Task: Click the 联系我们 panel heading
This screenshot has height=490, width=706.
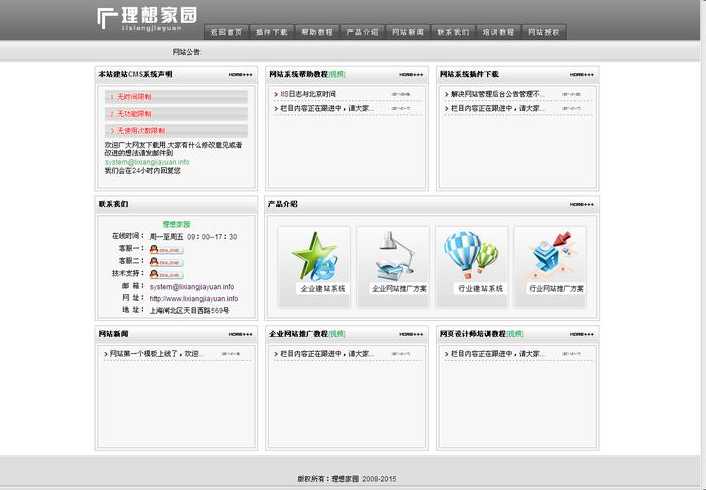Action: [x=113, y=204]
